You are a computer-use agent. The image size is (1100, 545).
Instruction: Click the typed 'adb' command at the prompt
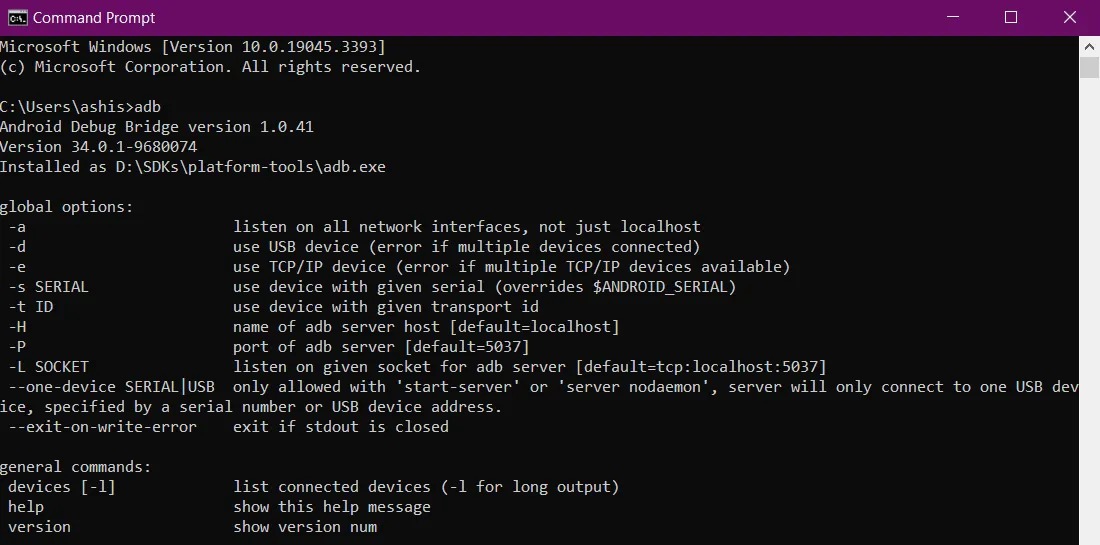[x=147, y=107]
